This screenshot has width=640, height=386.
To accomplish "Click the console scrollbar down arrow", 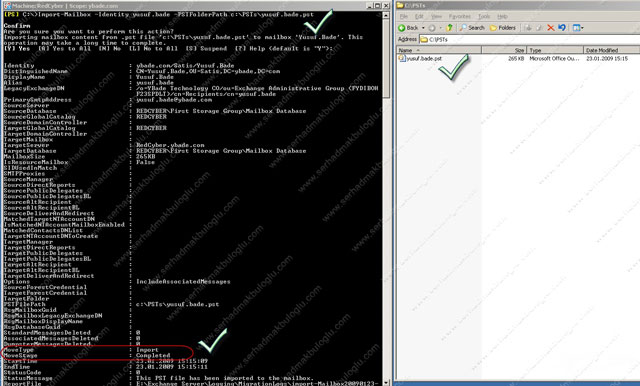I will point(386,382).
